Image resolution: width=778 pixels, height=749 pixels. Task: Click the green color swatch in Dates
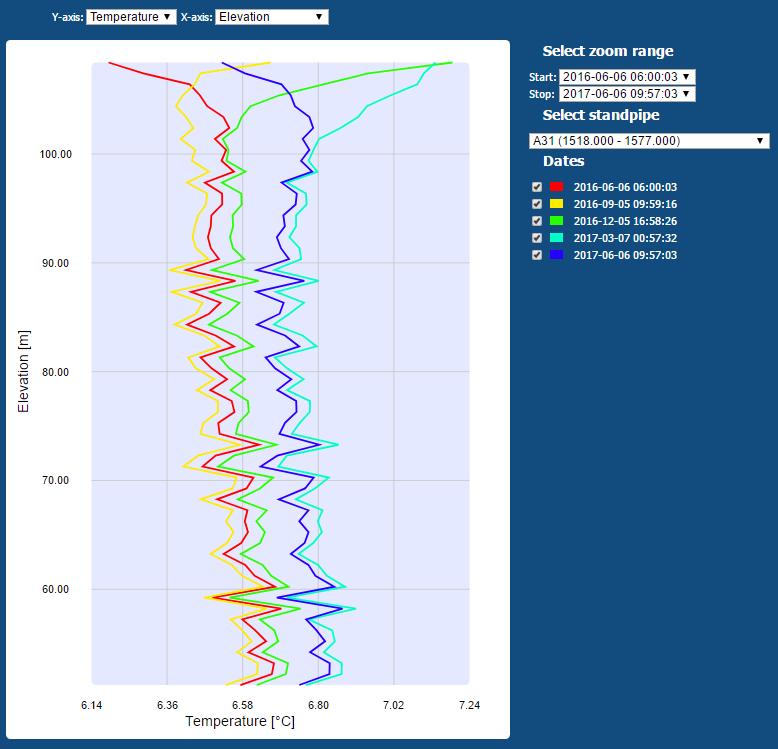557,221
